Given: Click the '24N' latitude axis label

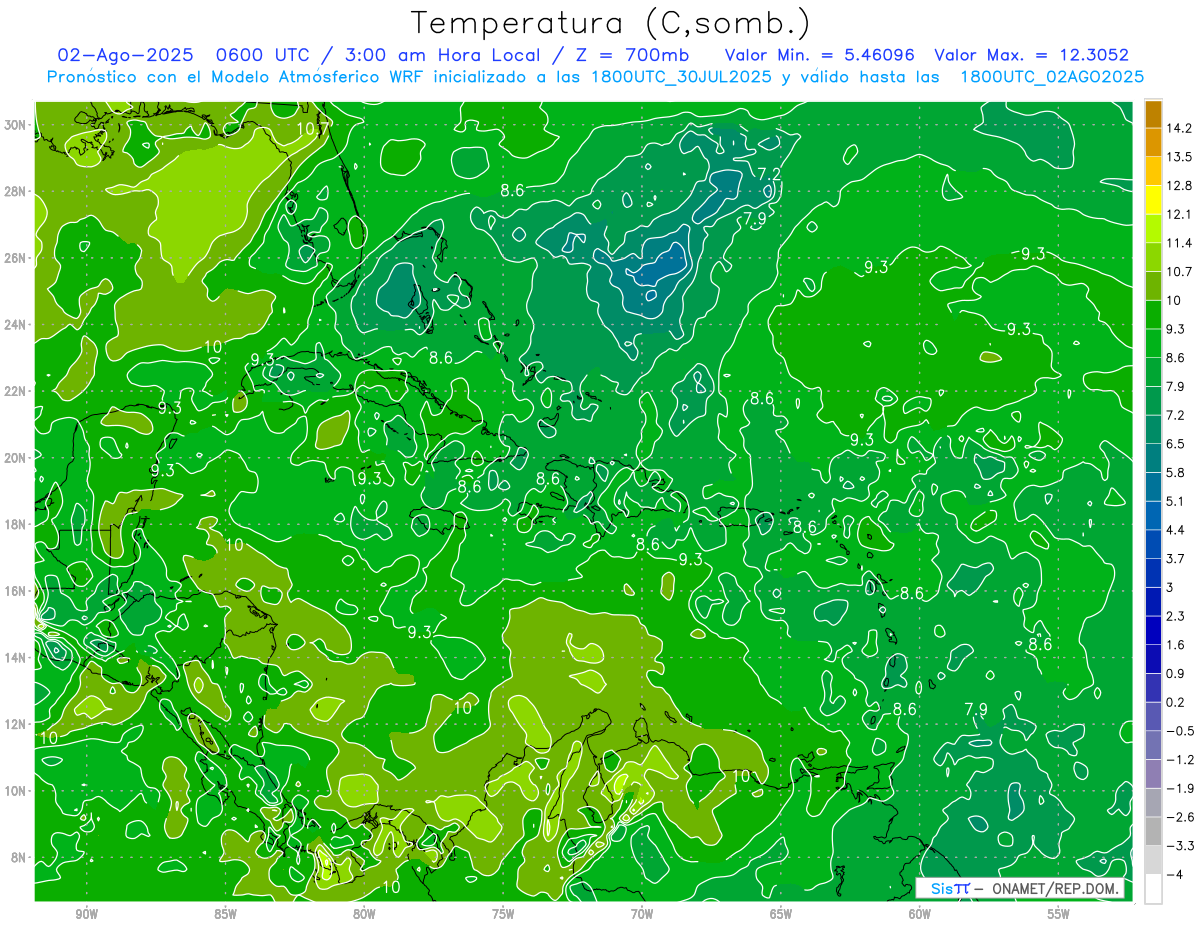Looking at the screenshot, I should [x=16, y=325].
